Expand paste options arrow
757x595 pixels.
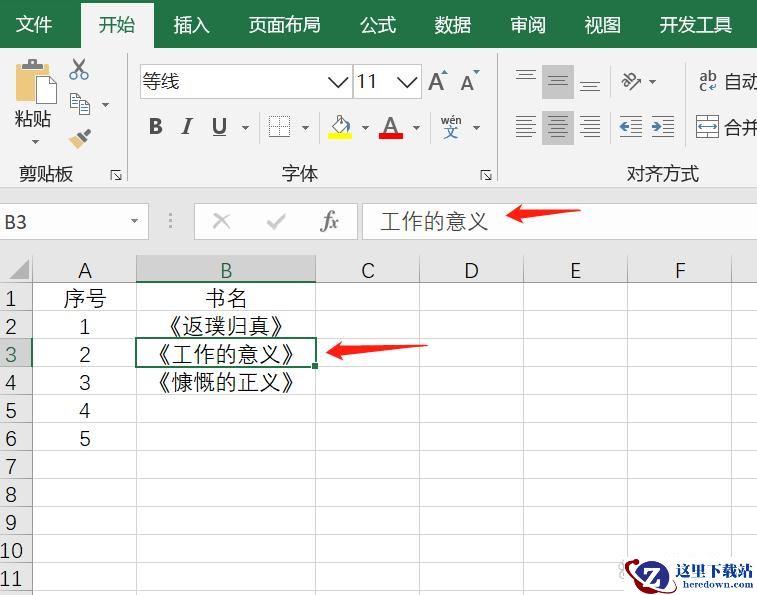point(35,142)
